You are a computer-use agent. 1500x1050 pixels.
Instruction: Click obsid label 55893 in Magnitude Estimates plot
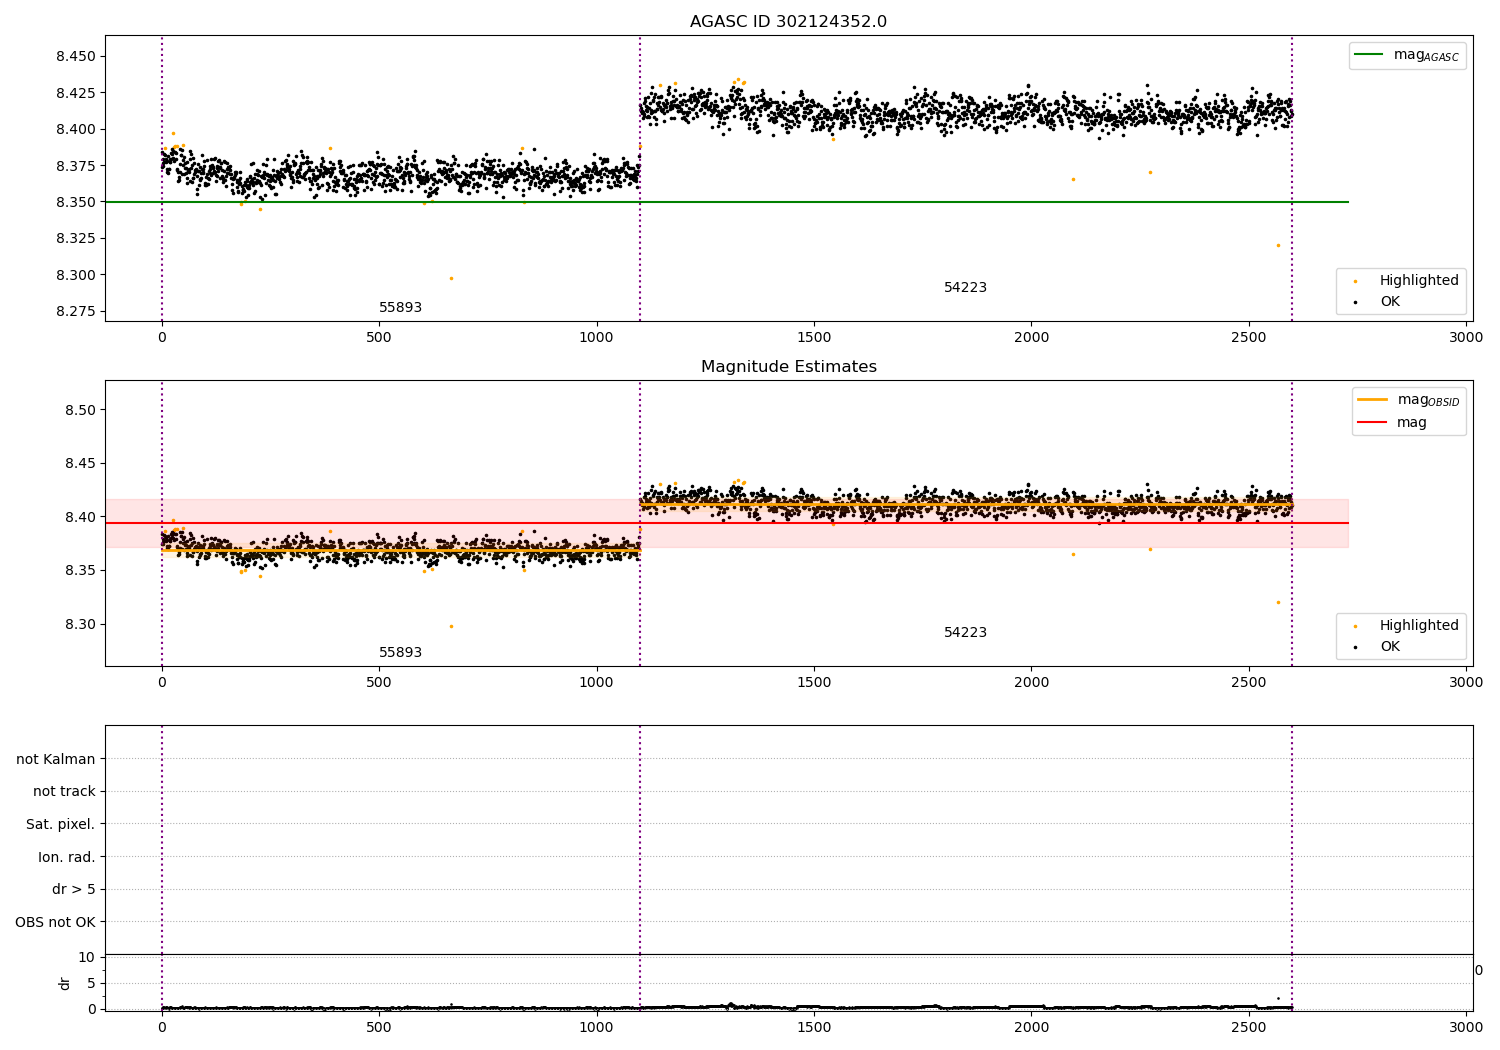(400, 653)
